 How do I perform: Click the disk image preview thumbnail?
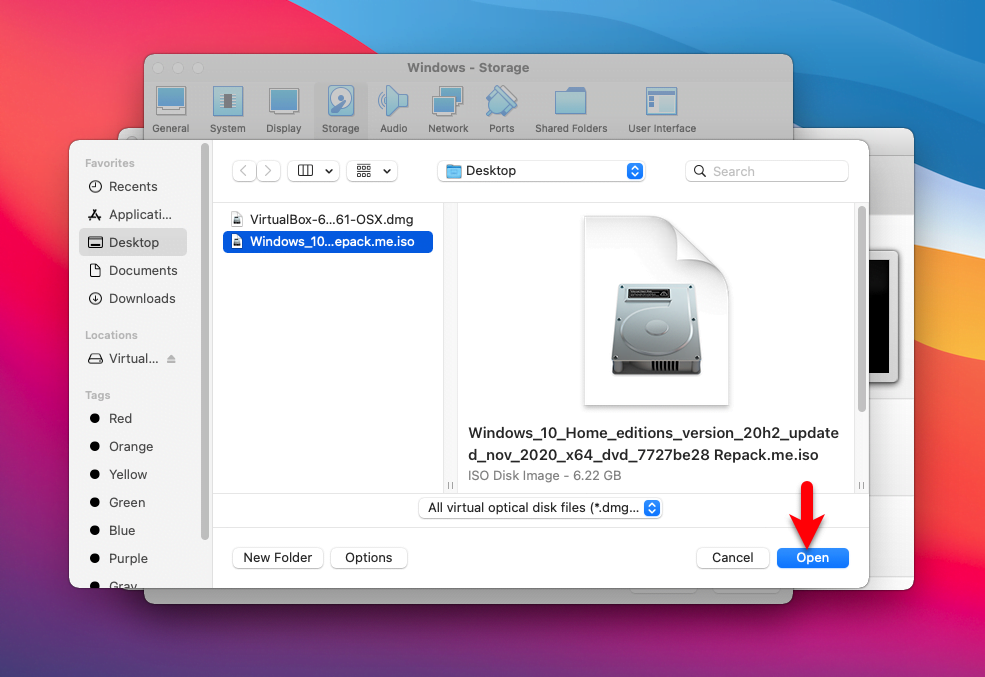pos(656,310)
